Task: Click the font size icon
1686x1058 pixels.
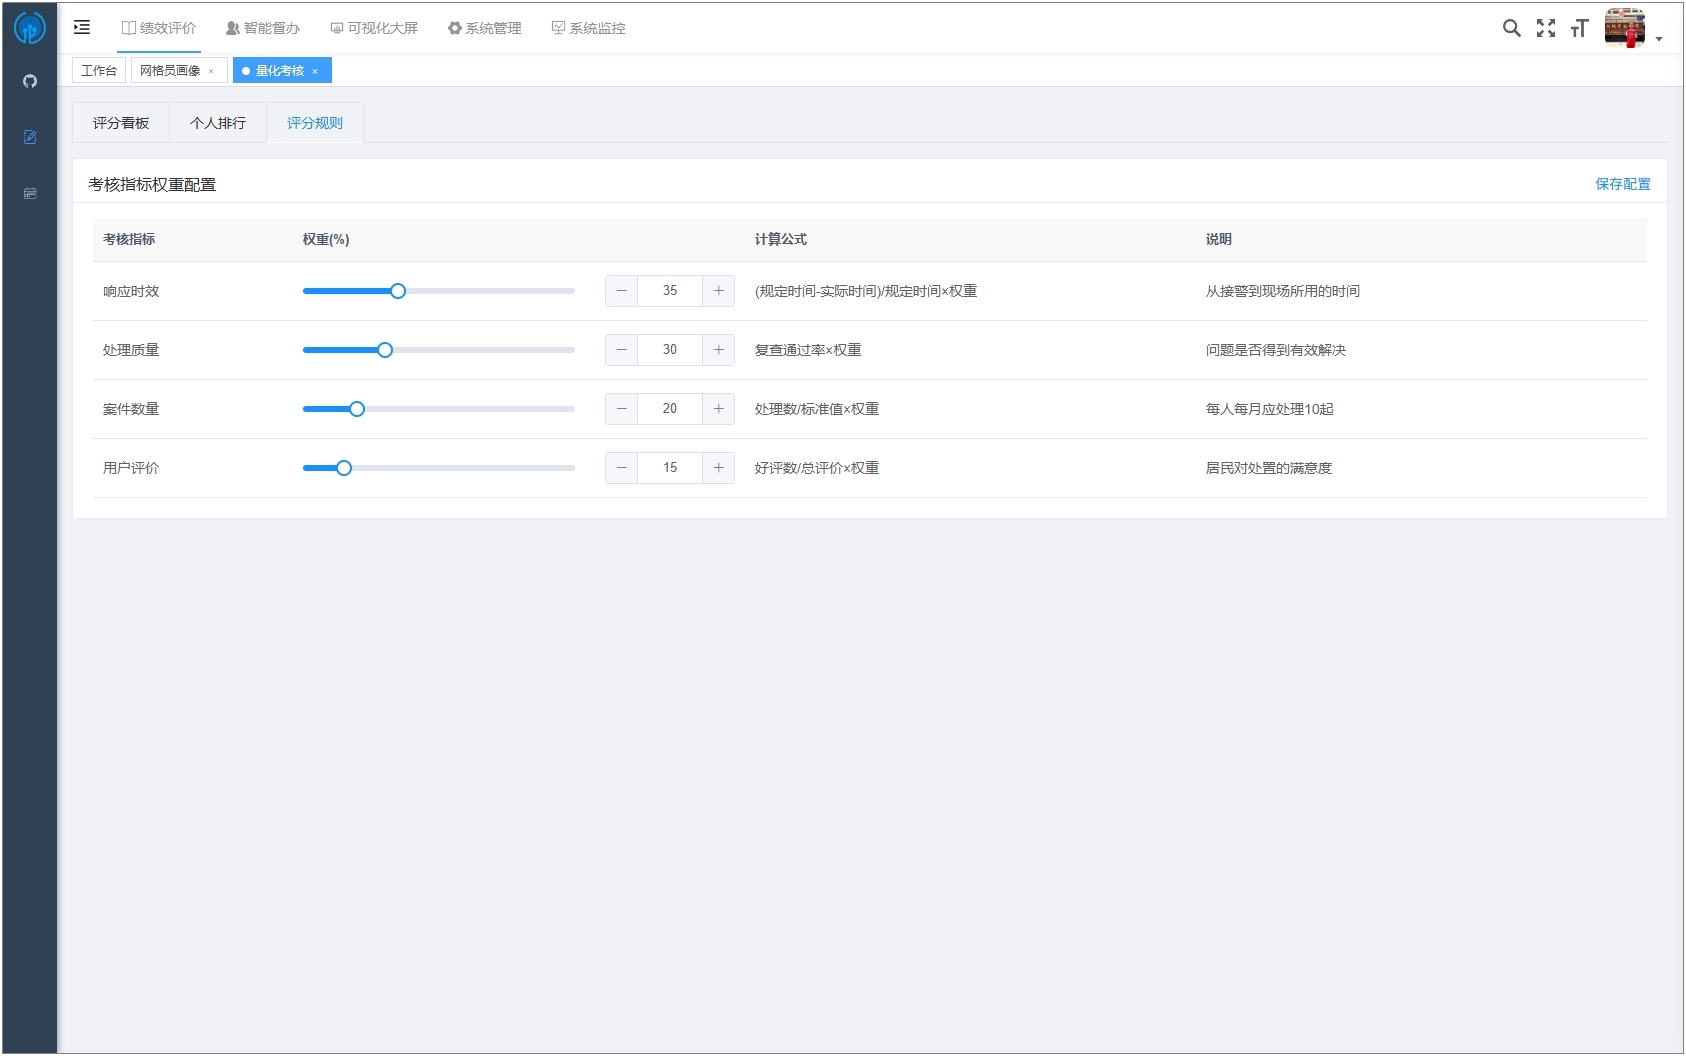Action: [x=1579, y=28]
